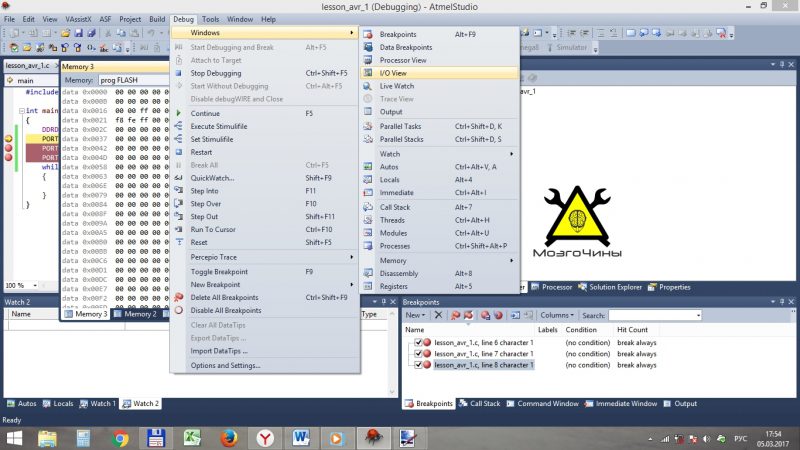
Task: Open Word from the taskbar
Action: click(x=301, y=438)
